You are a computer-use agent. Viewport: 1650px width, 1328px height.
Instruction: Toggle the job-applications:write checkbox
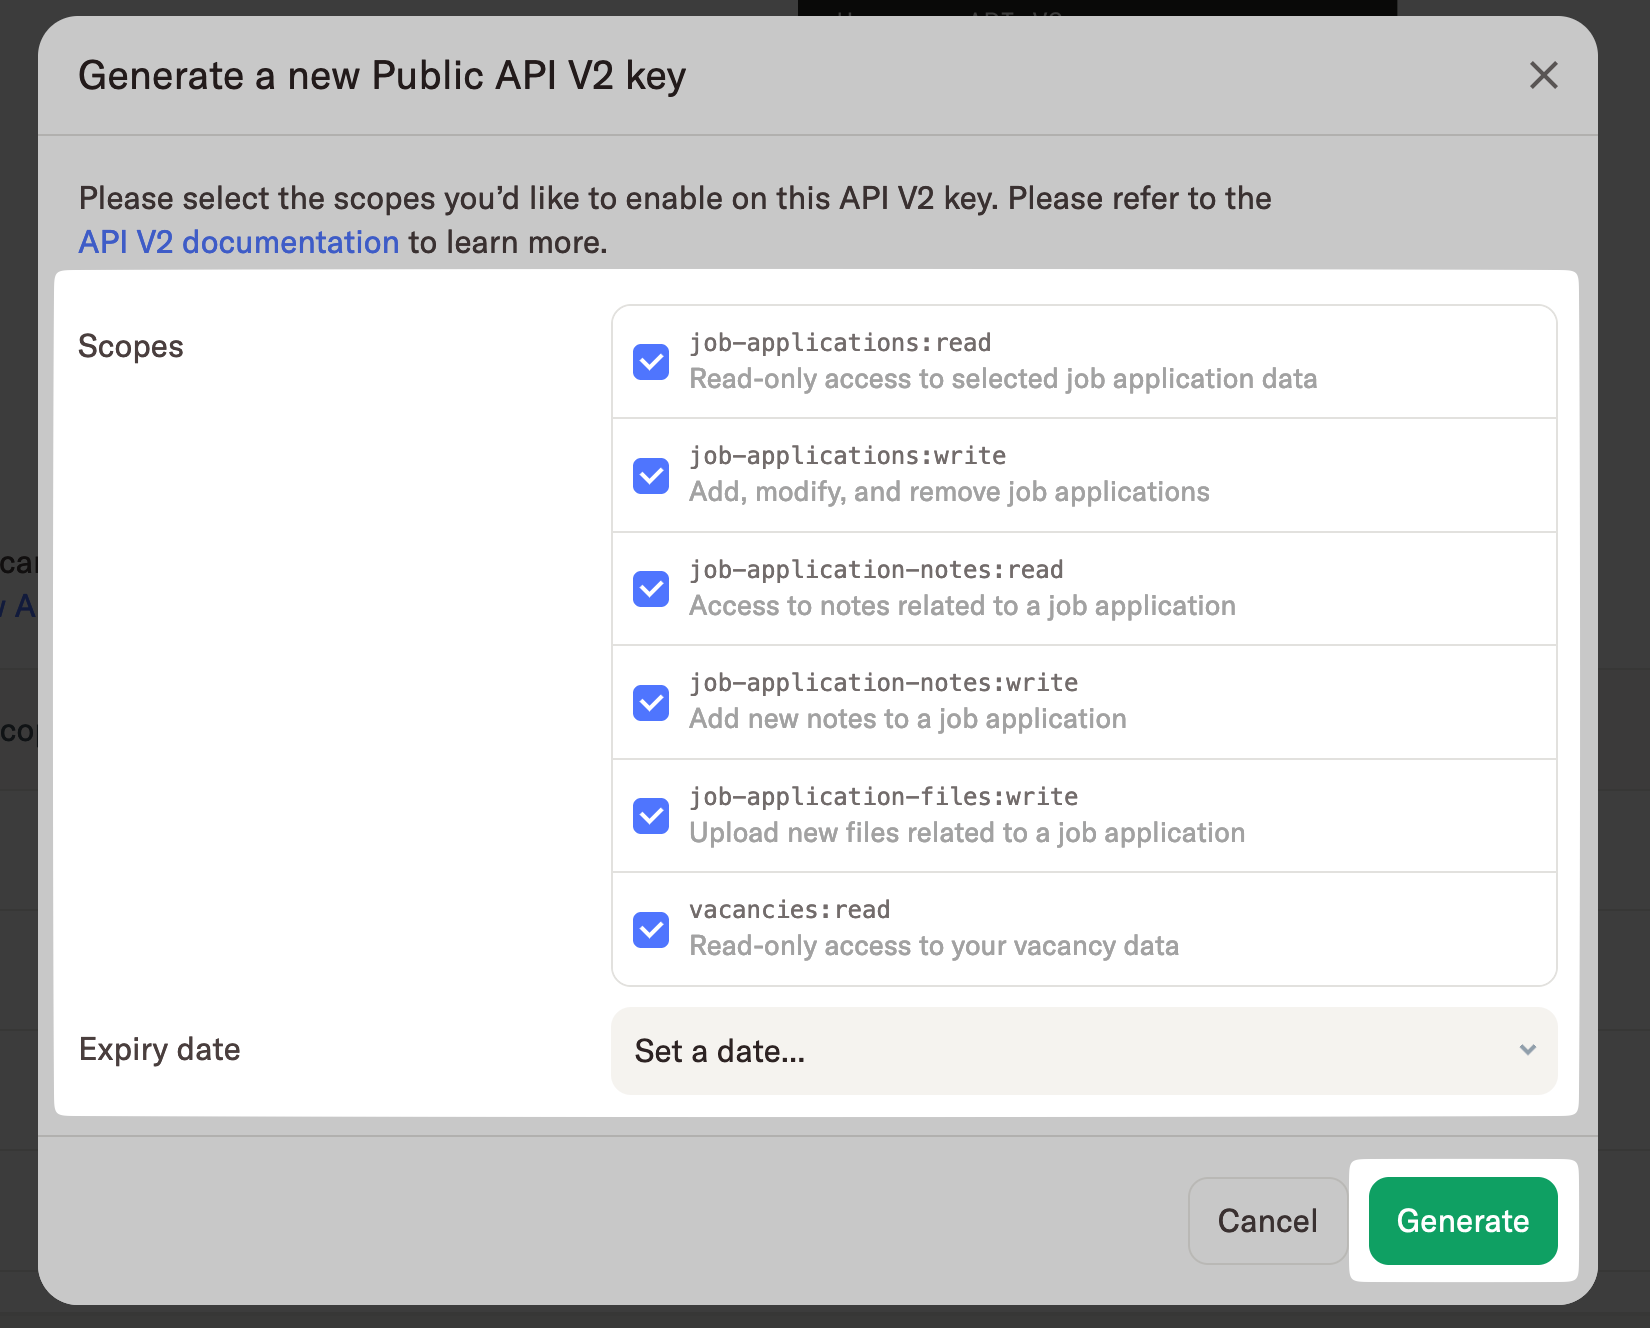(x=651, y=475)
